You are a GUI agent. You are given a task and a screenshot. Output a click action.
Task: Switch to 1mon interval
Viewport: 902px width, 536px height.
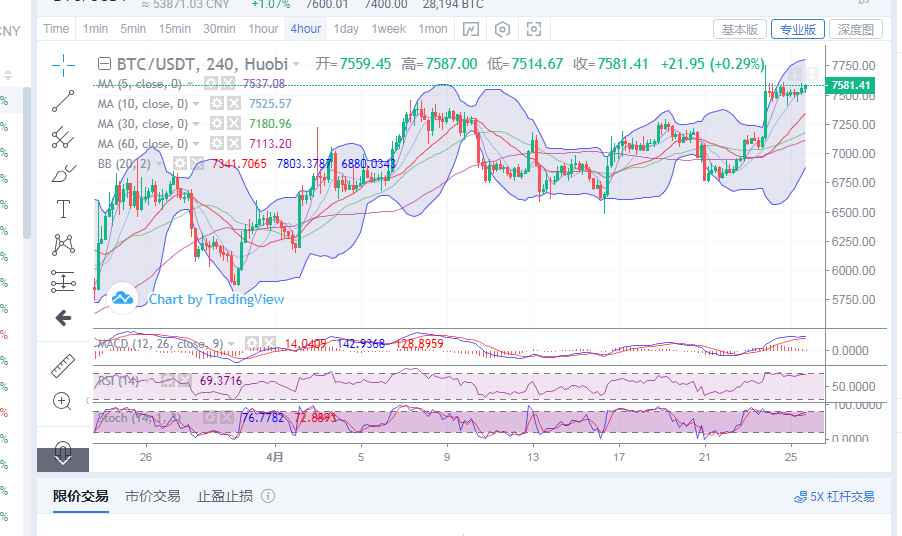click(433, 29)
